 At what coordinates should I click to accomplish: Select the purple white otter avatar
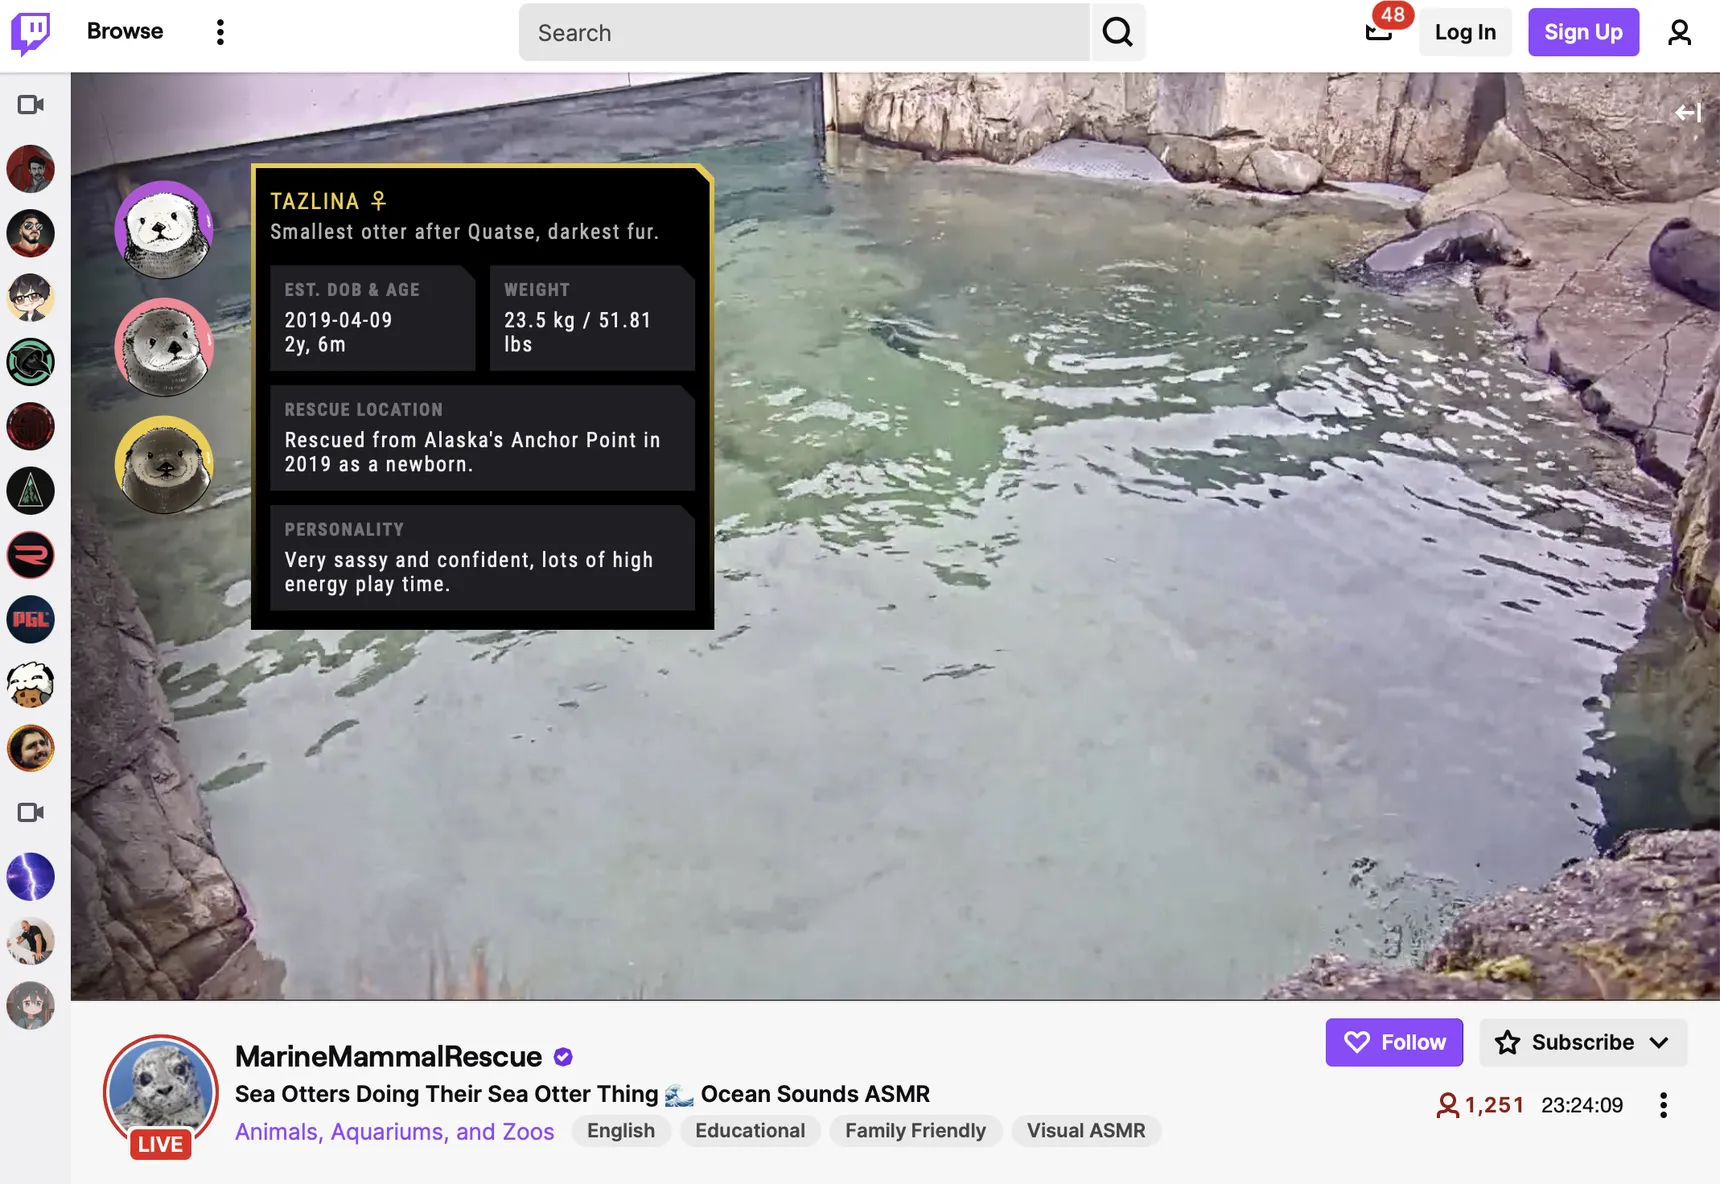point(164,229)
